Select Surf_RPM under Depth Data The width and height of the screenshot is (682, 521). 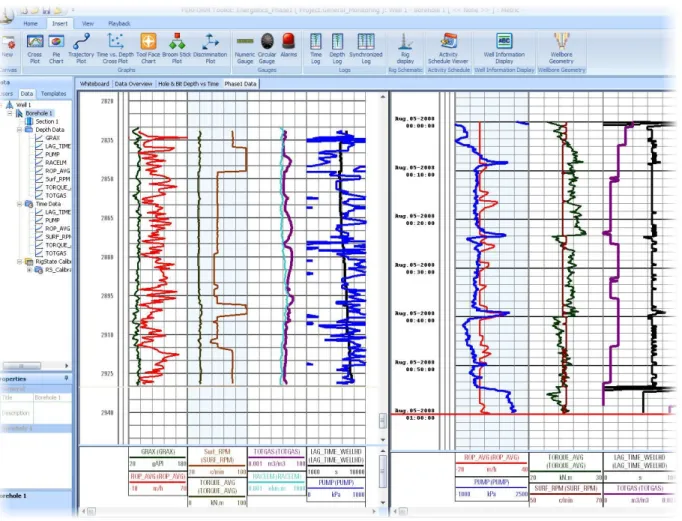pyautogui.click(x=57, y=179)
